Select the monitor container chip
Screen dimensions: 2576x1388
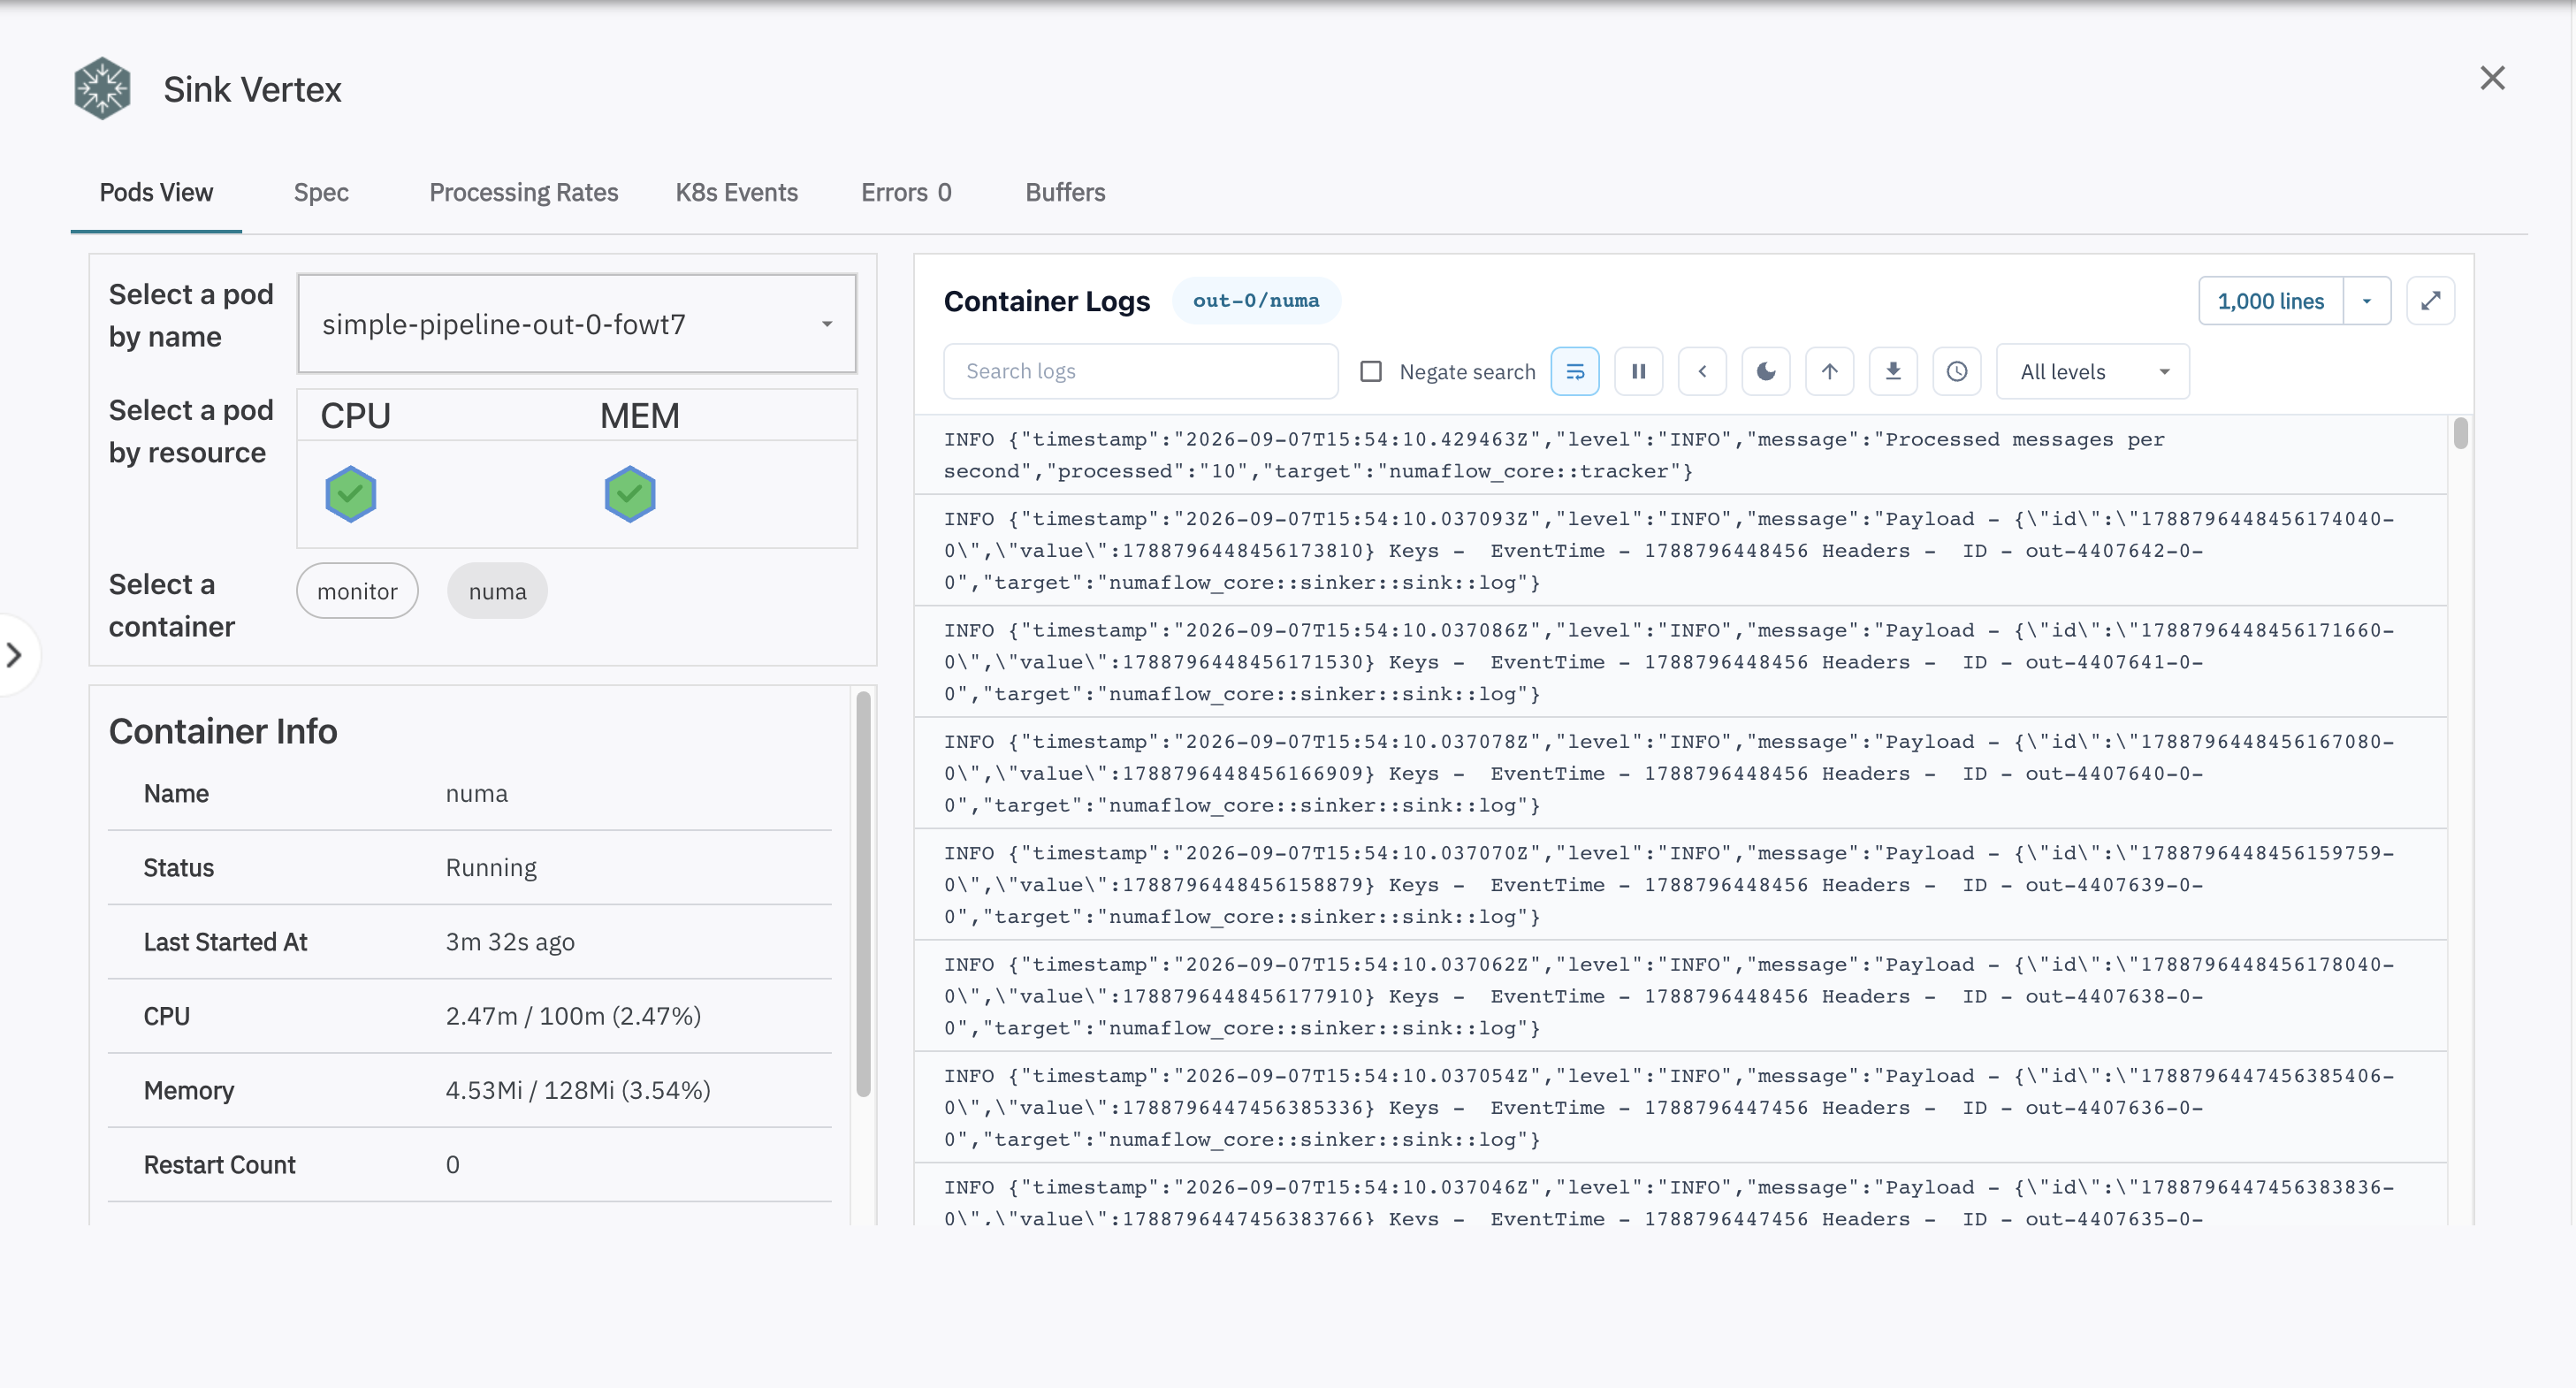coord(357,591)
